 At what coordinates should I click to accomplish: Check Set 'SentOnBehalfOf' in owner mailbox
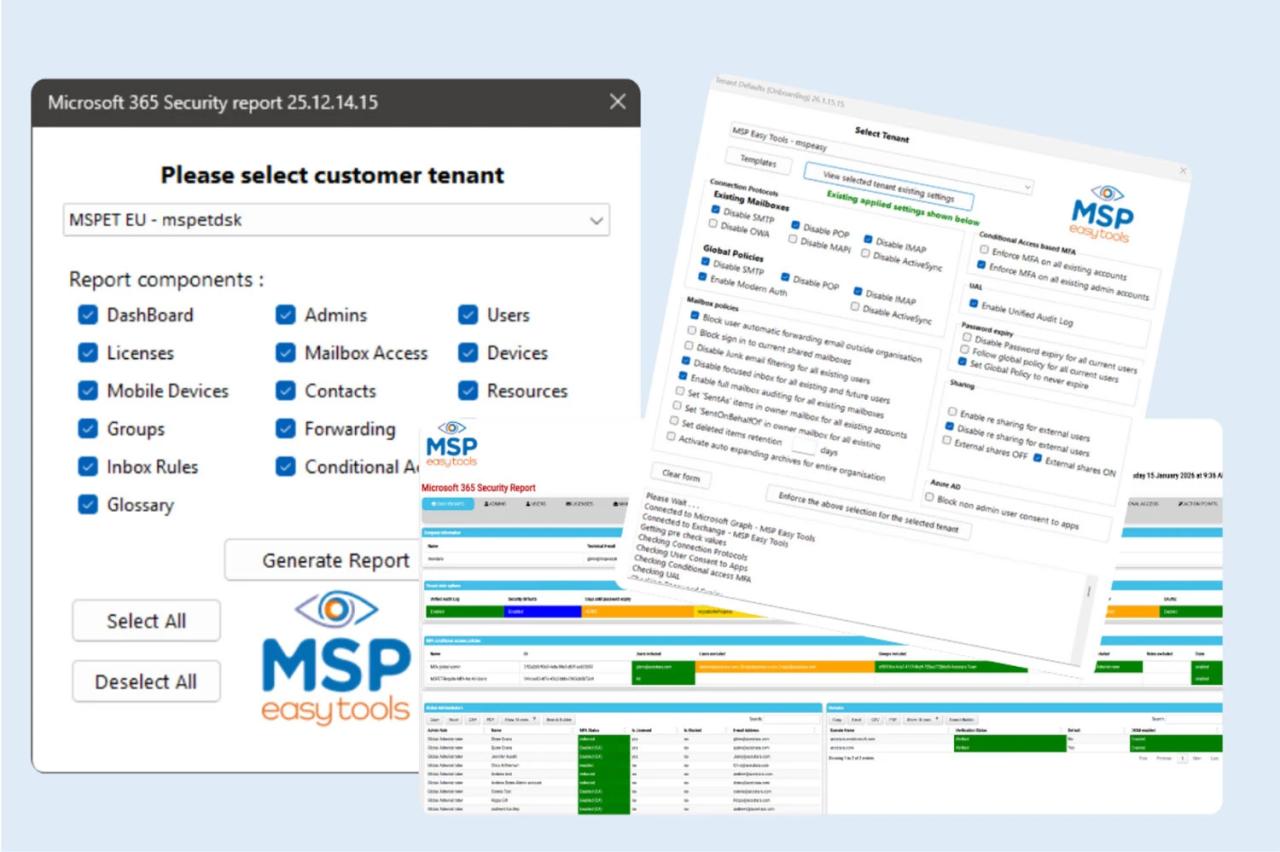click(x=677, y=405)
